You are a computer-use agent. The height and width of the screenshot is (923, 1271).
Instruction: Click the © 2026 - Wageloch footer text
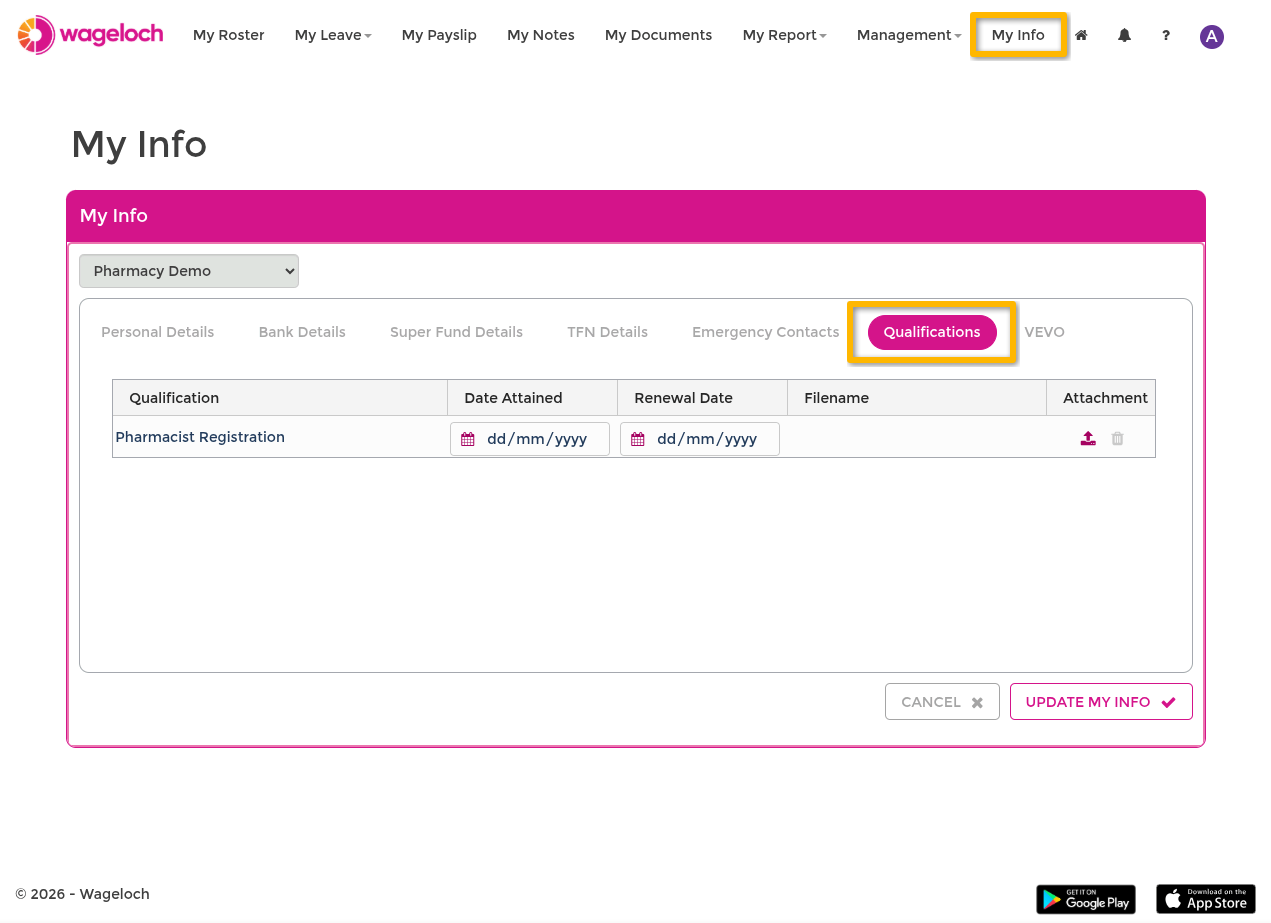click(x=83, y=894)
